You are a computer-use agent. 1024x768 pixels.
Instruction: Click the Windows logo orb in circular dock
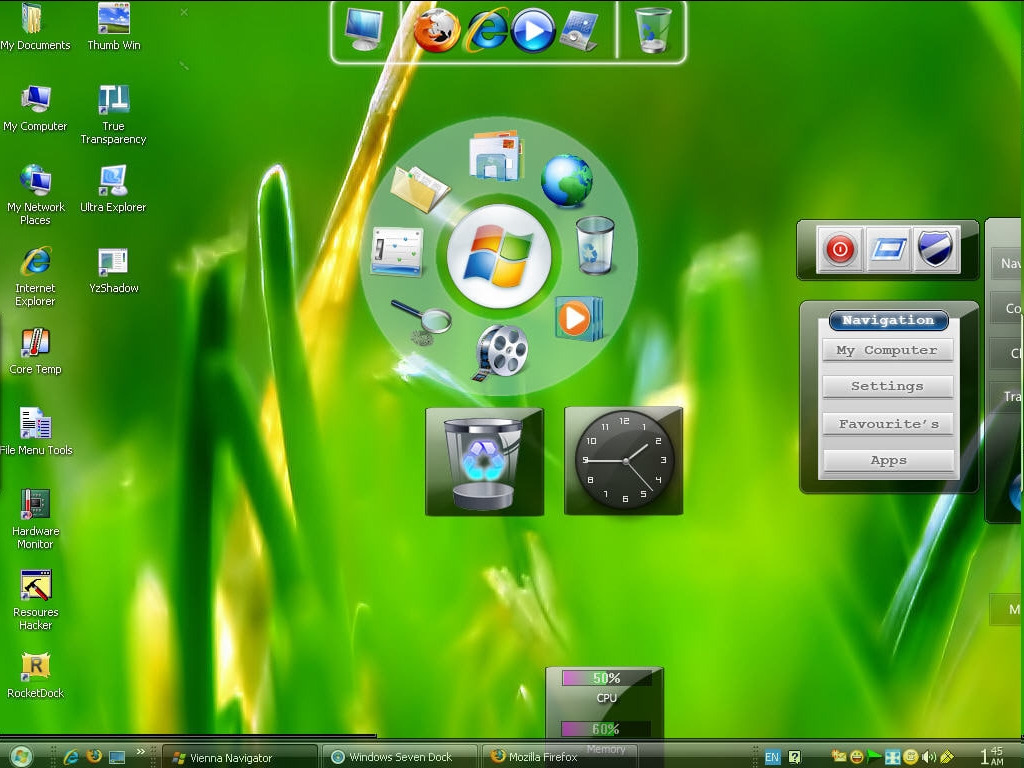click(499, 257)
